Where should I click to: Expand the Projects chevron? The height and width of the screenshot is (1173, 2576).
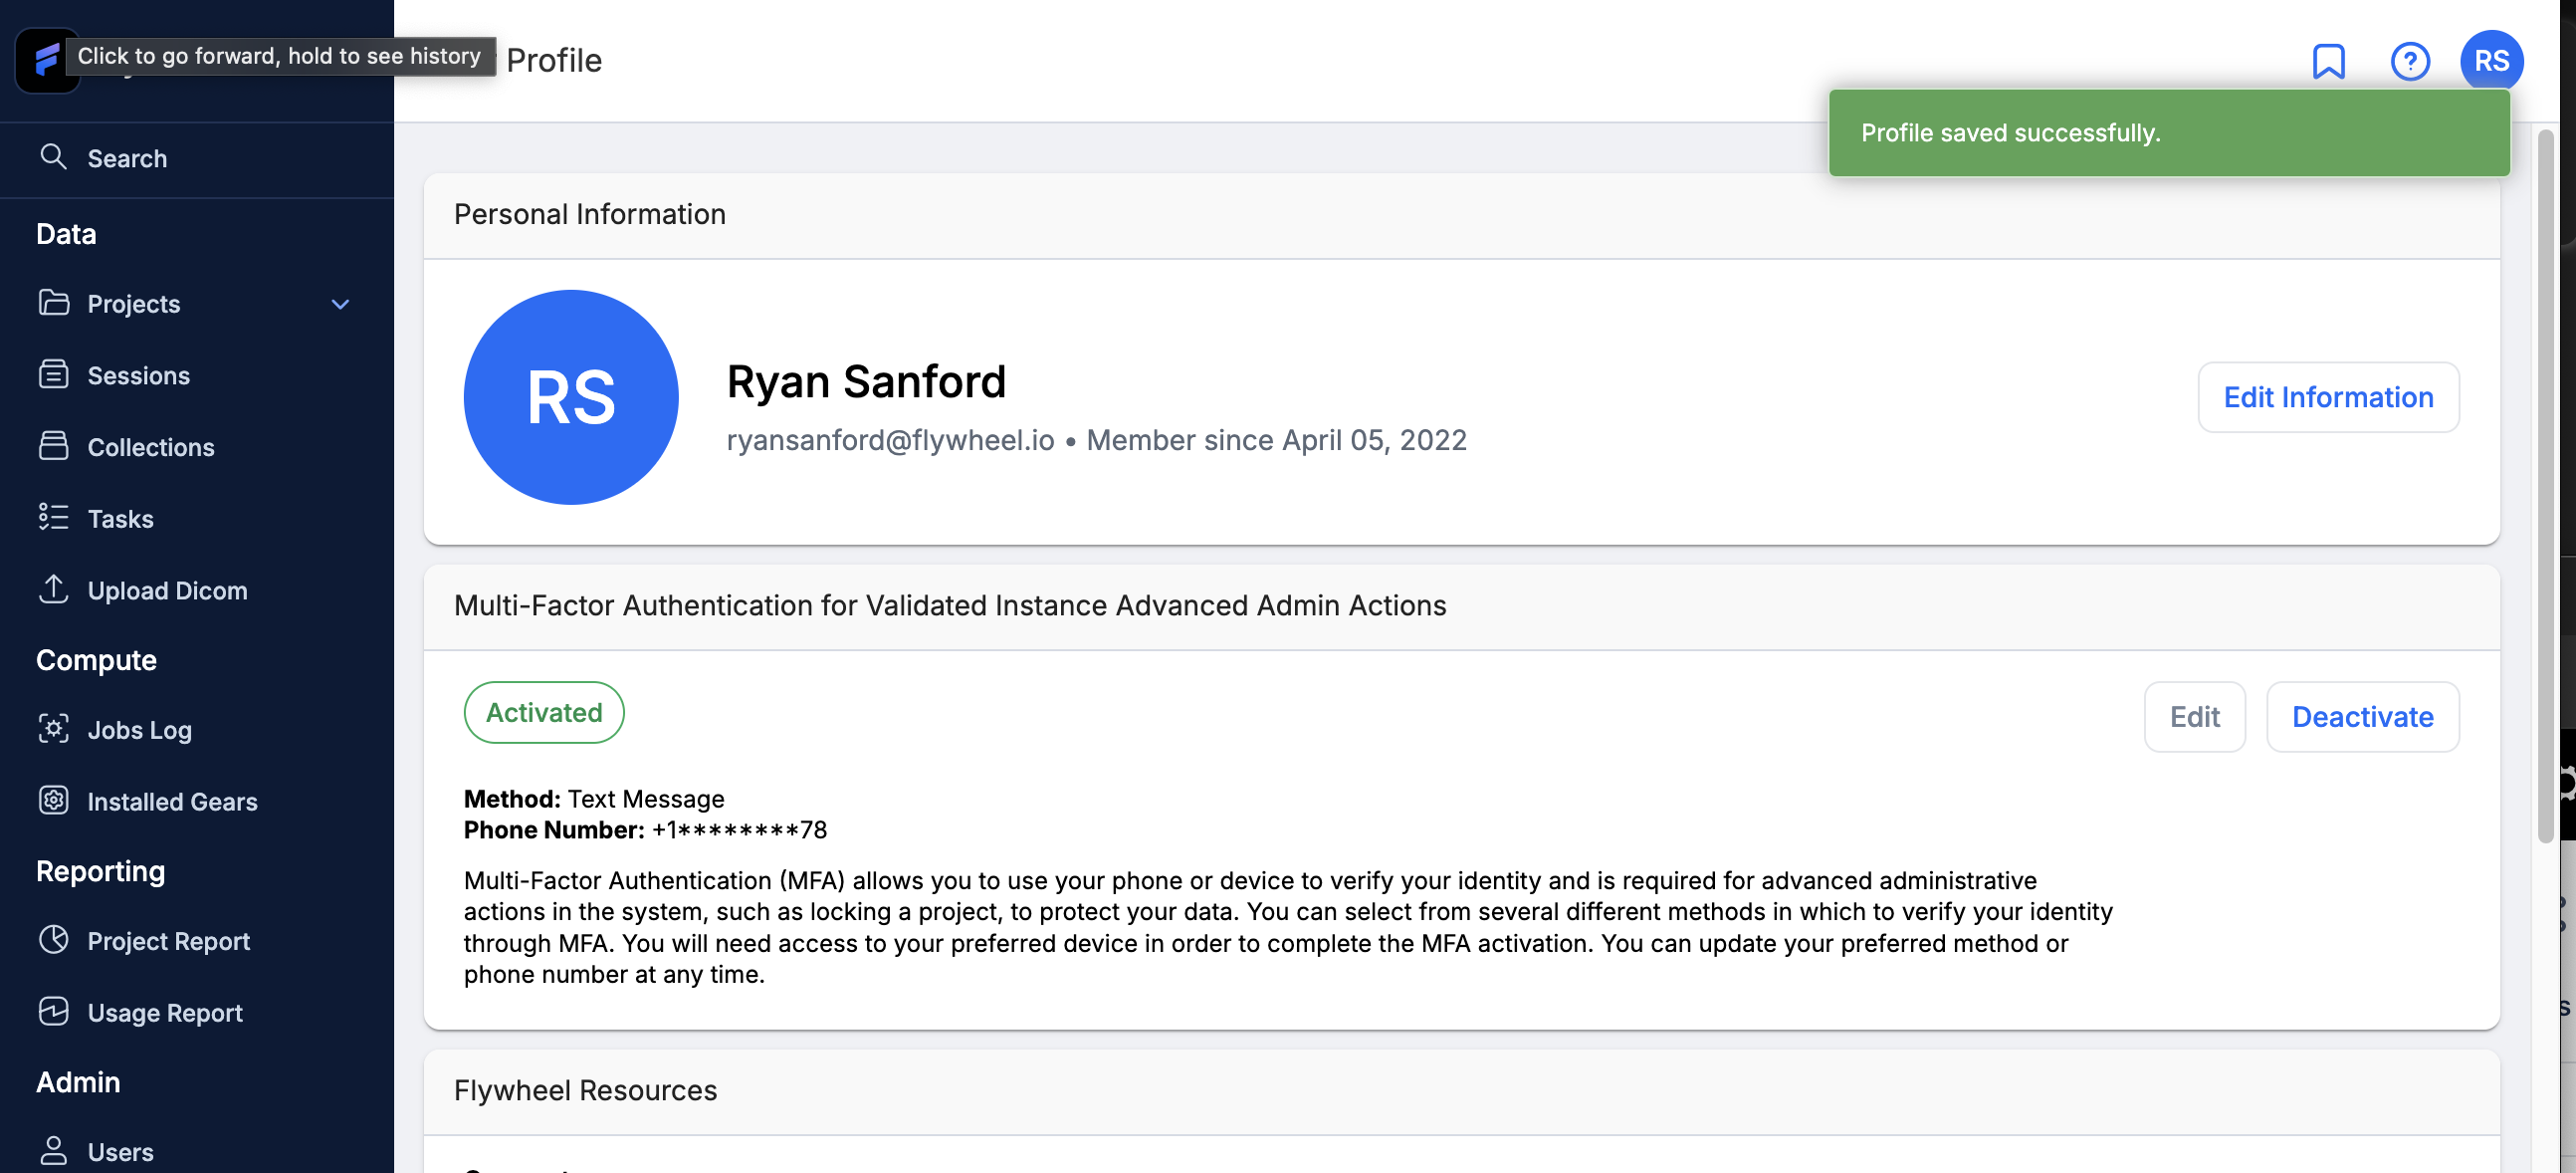340,304
